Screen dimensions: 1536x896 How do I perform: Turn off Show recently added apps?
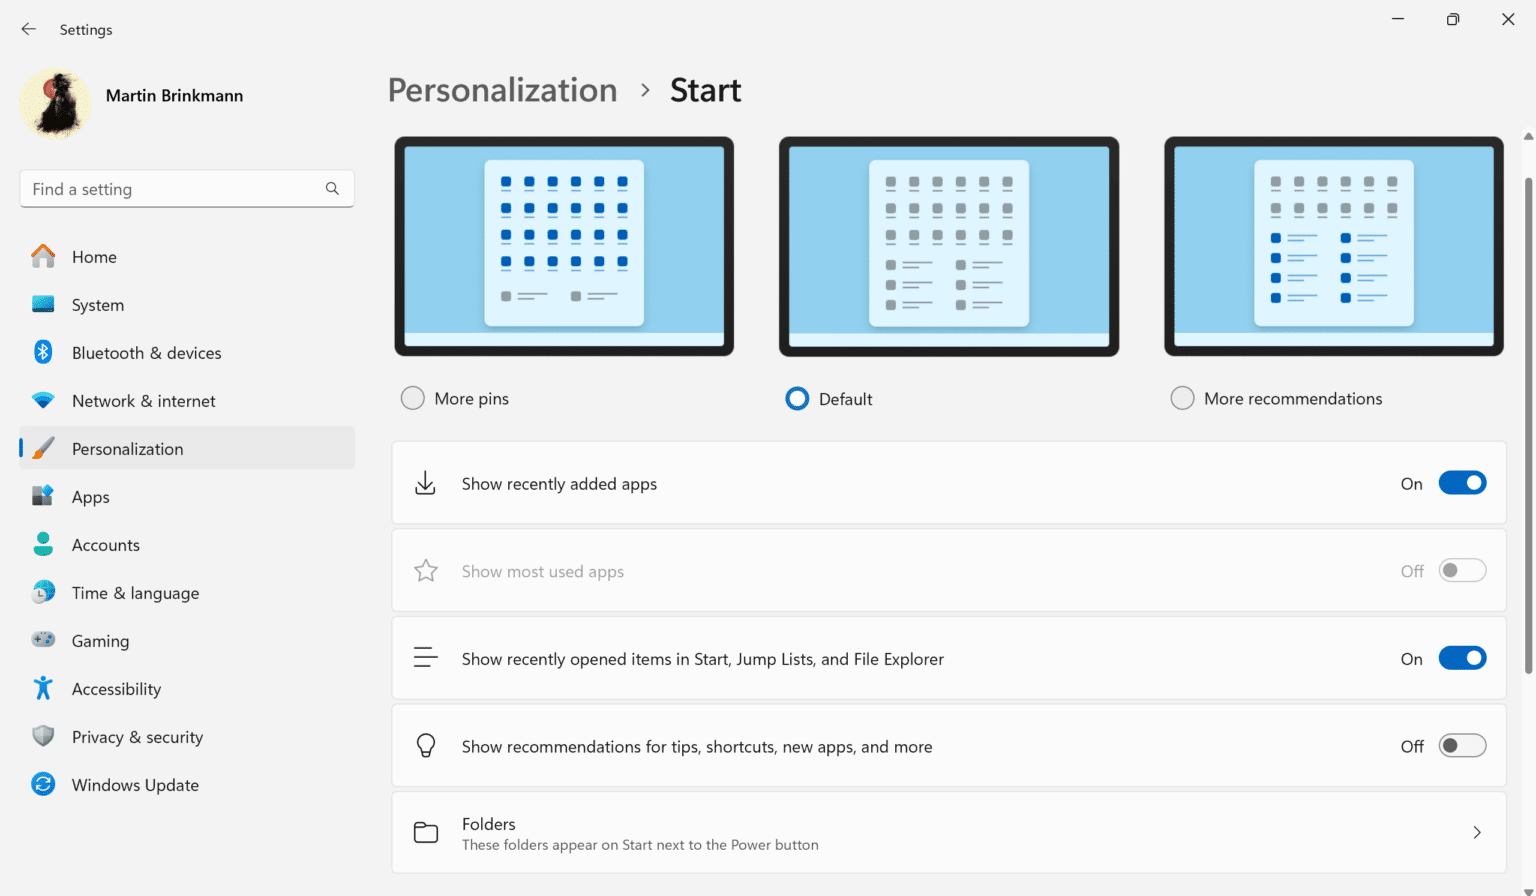click(x=1462, y=482)
